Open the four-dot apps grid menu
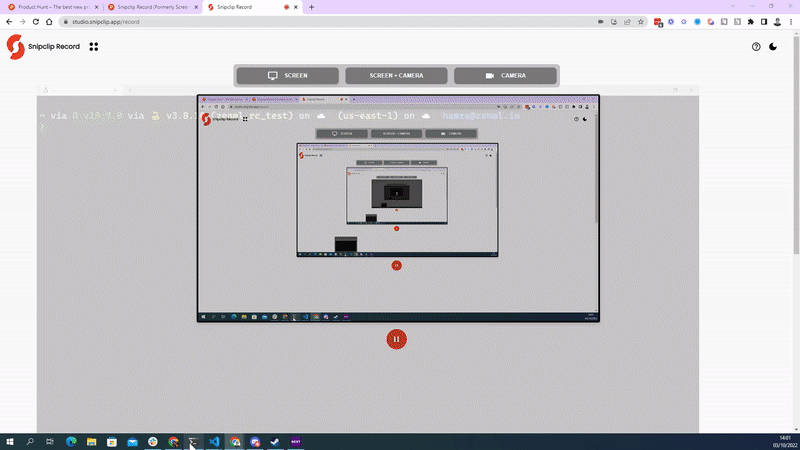 [x=93, y=46]
